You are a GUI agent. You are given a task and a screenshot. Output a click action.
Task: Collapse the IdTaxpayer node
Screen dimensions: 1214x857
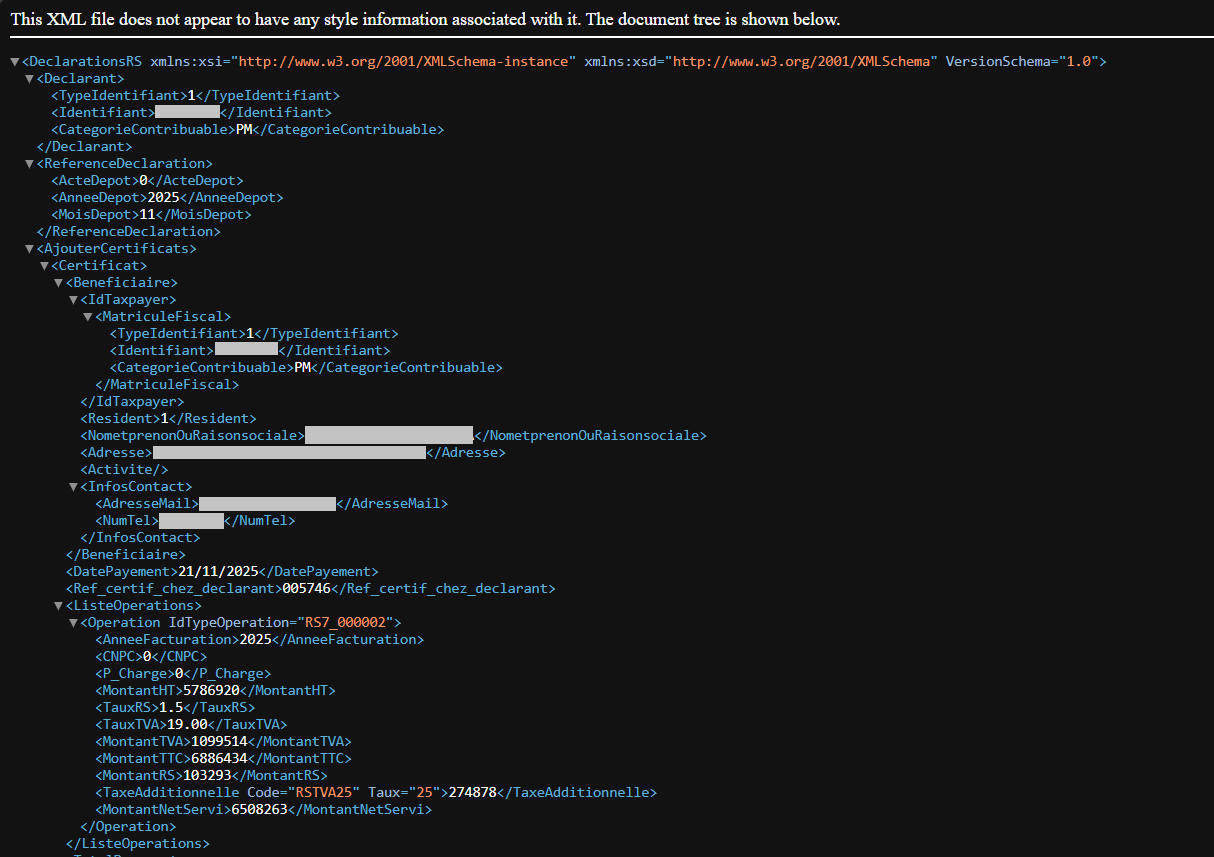tap(73, 300)
